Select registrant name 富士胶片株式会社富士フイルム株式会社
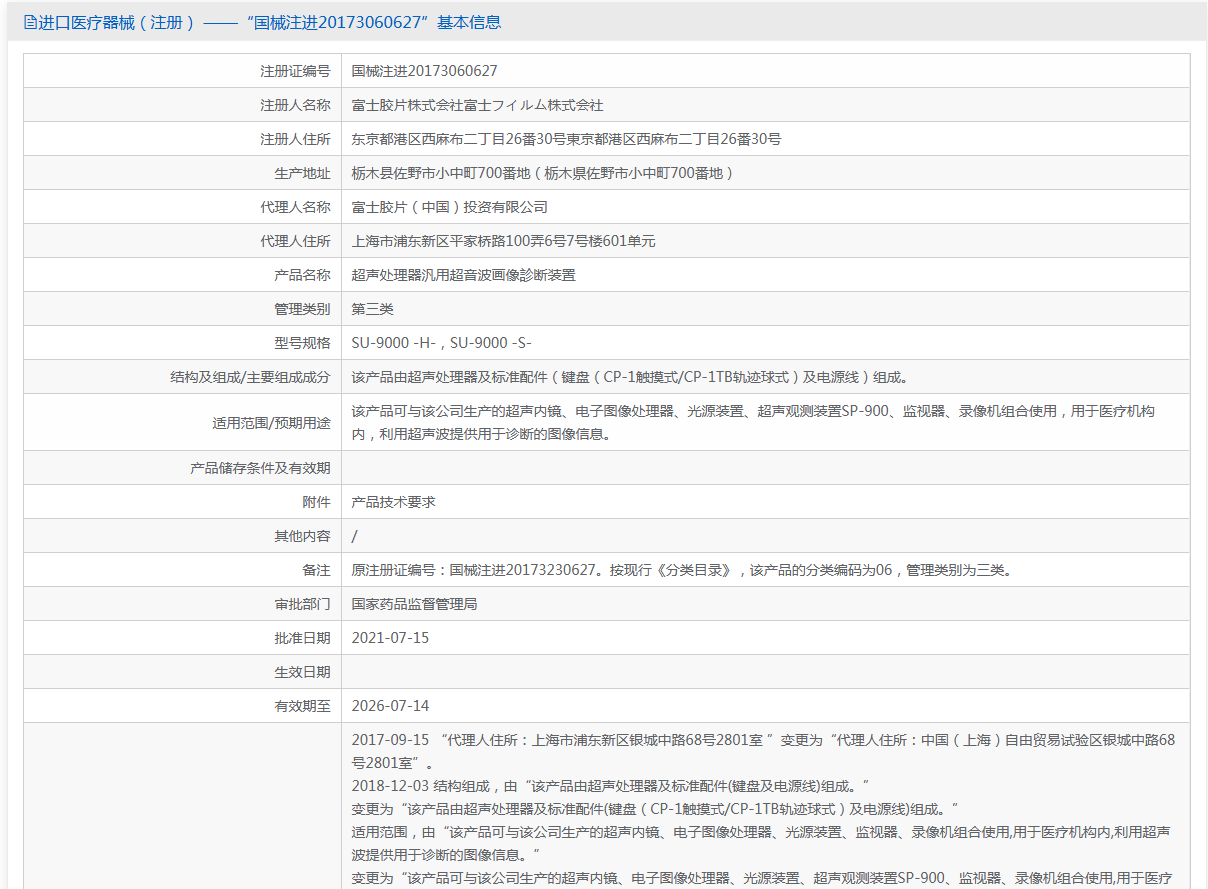The width and height of the screenshot is (1208, 889). [478, 105]
